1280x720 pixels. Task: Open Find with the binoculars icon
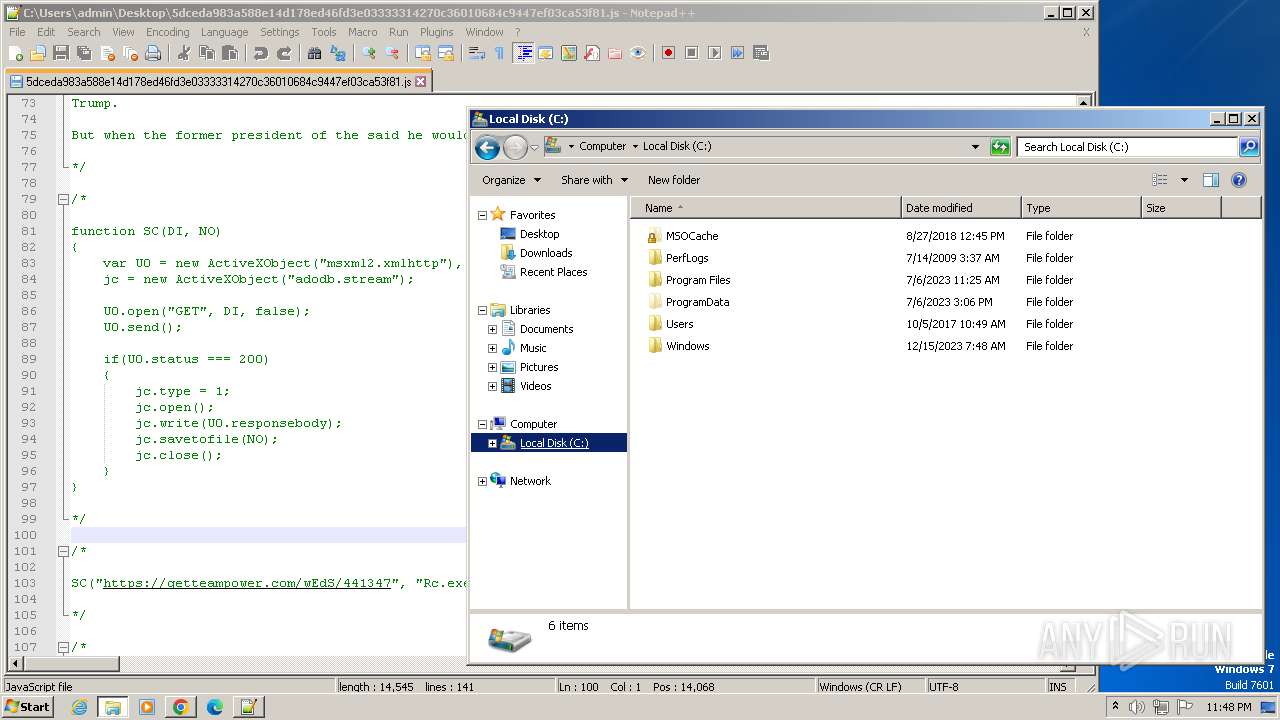[314, 53]
